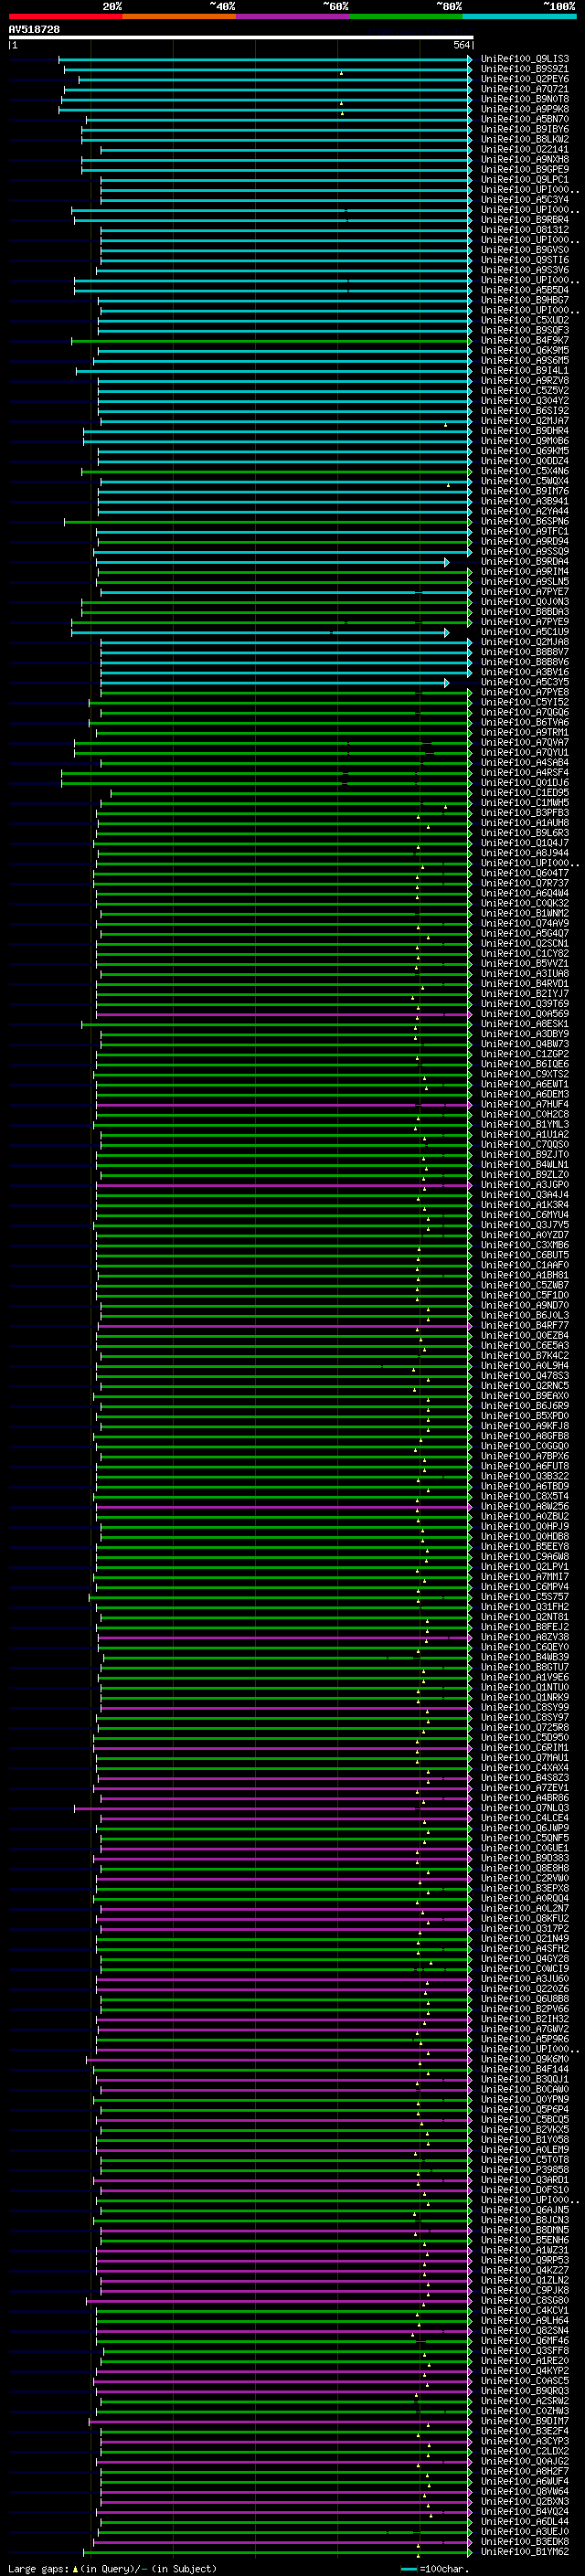Click the white query length bar
The height and width of the screenshot is (2576, 585).
pos(241,38)
